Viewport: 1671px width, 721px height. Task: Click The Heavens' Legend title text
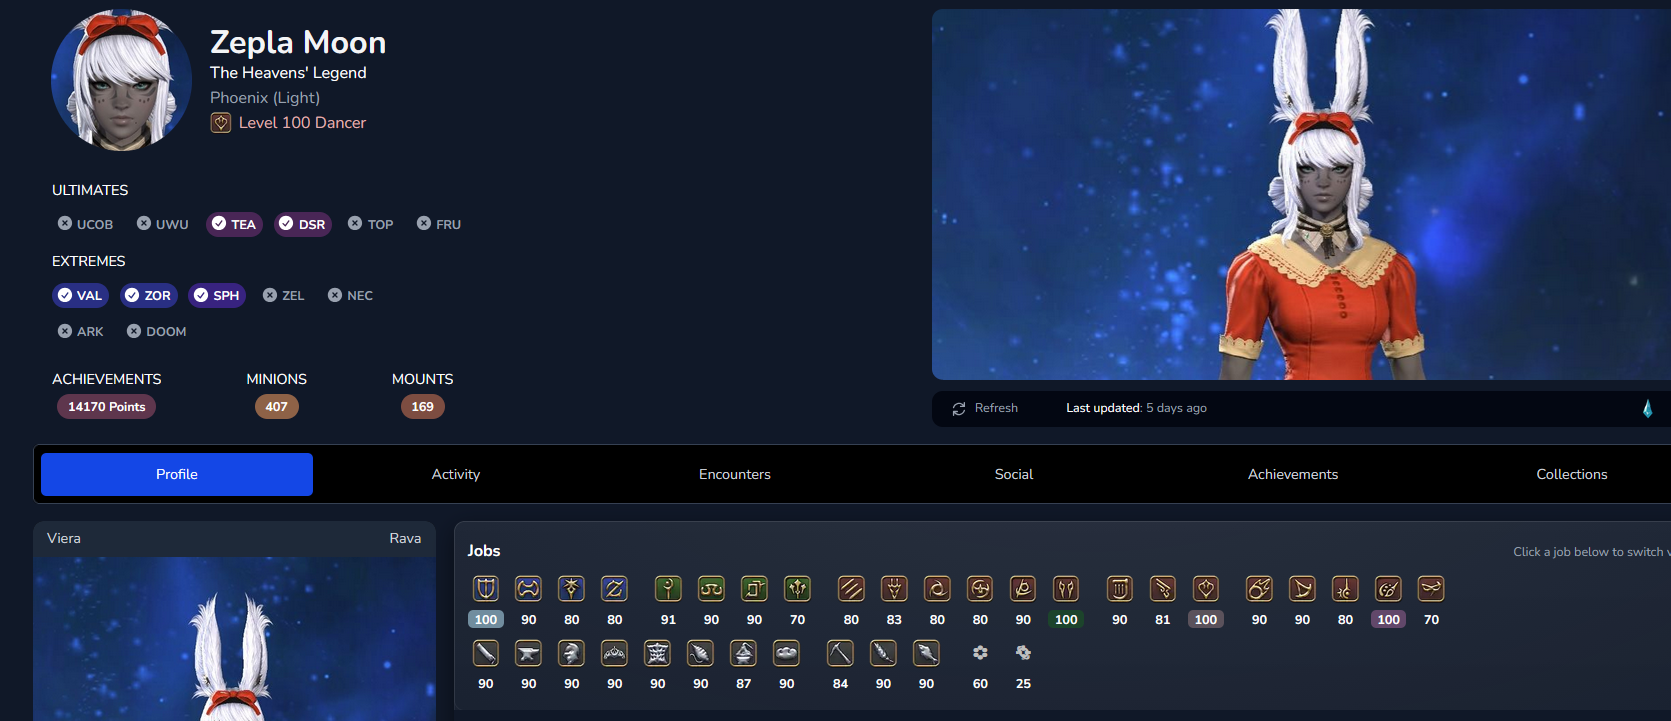pos(288,73)
